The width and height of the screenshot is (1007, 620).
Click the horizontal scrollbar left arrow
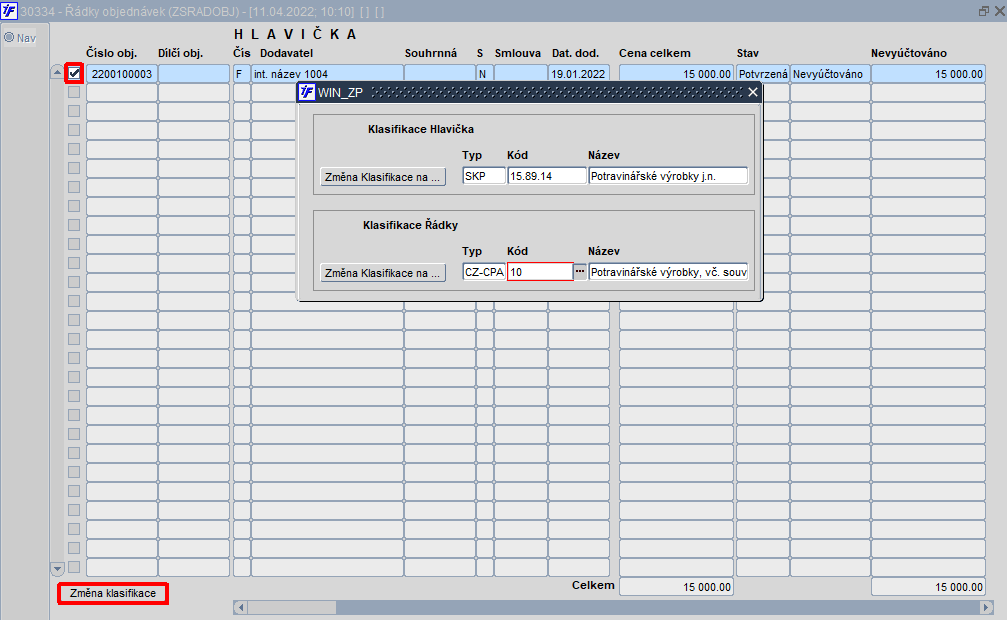tap(241, 607)
